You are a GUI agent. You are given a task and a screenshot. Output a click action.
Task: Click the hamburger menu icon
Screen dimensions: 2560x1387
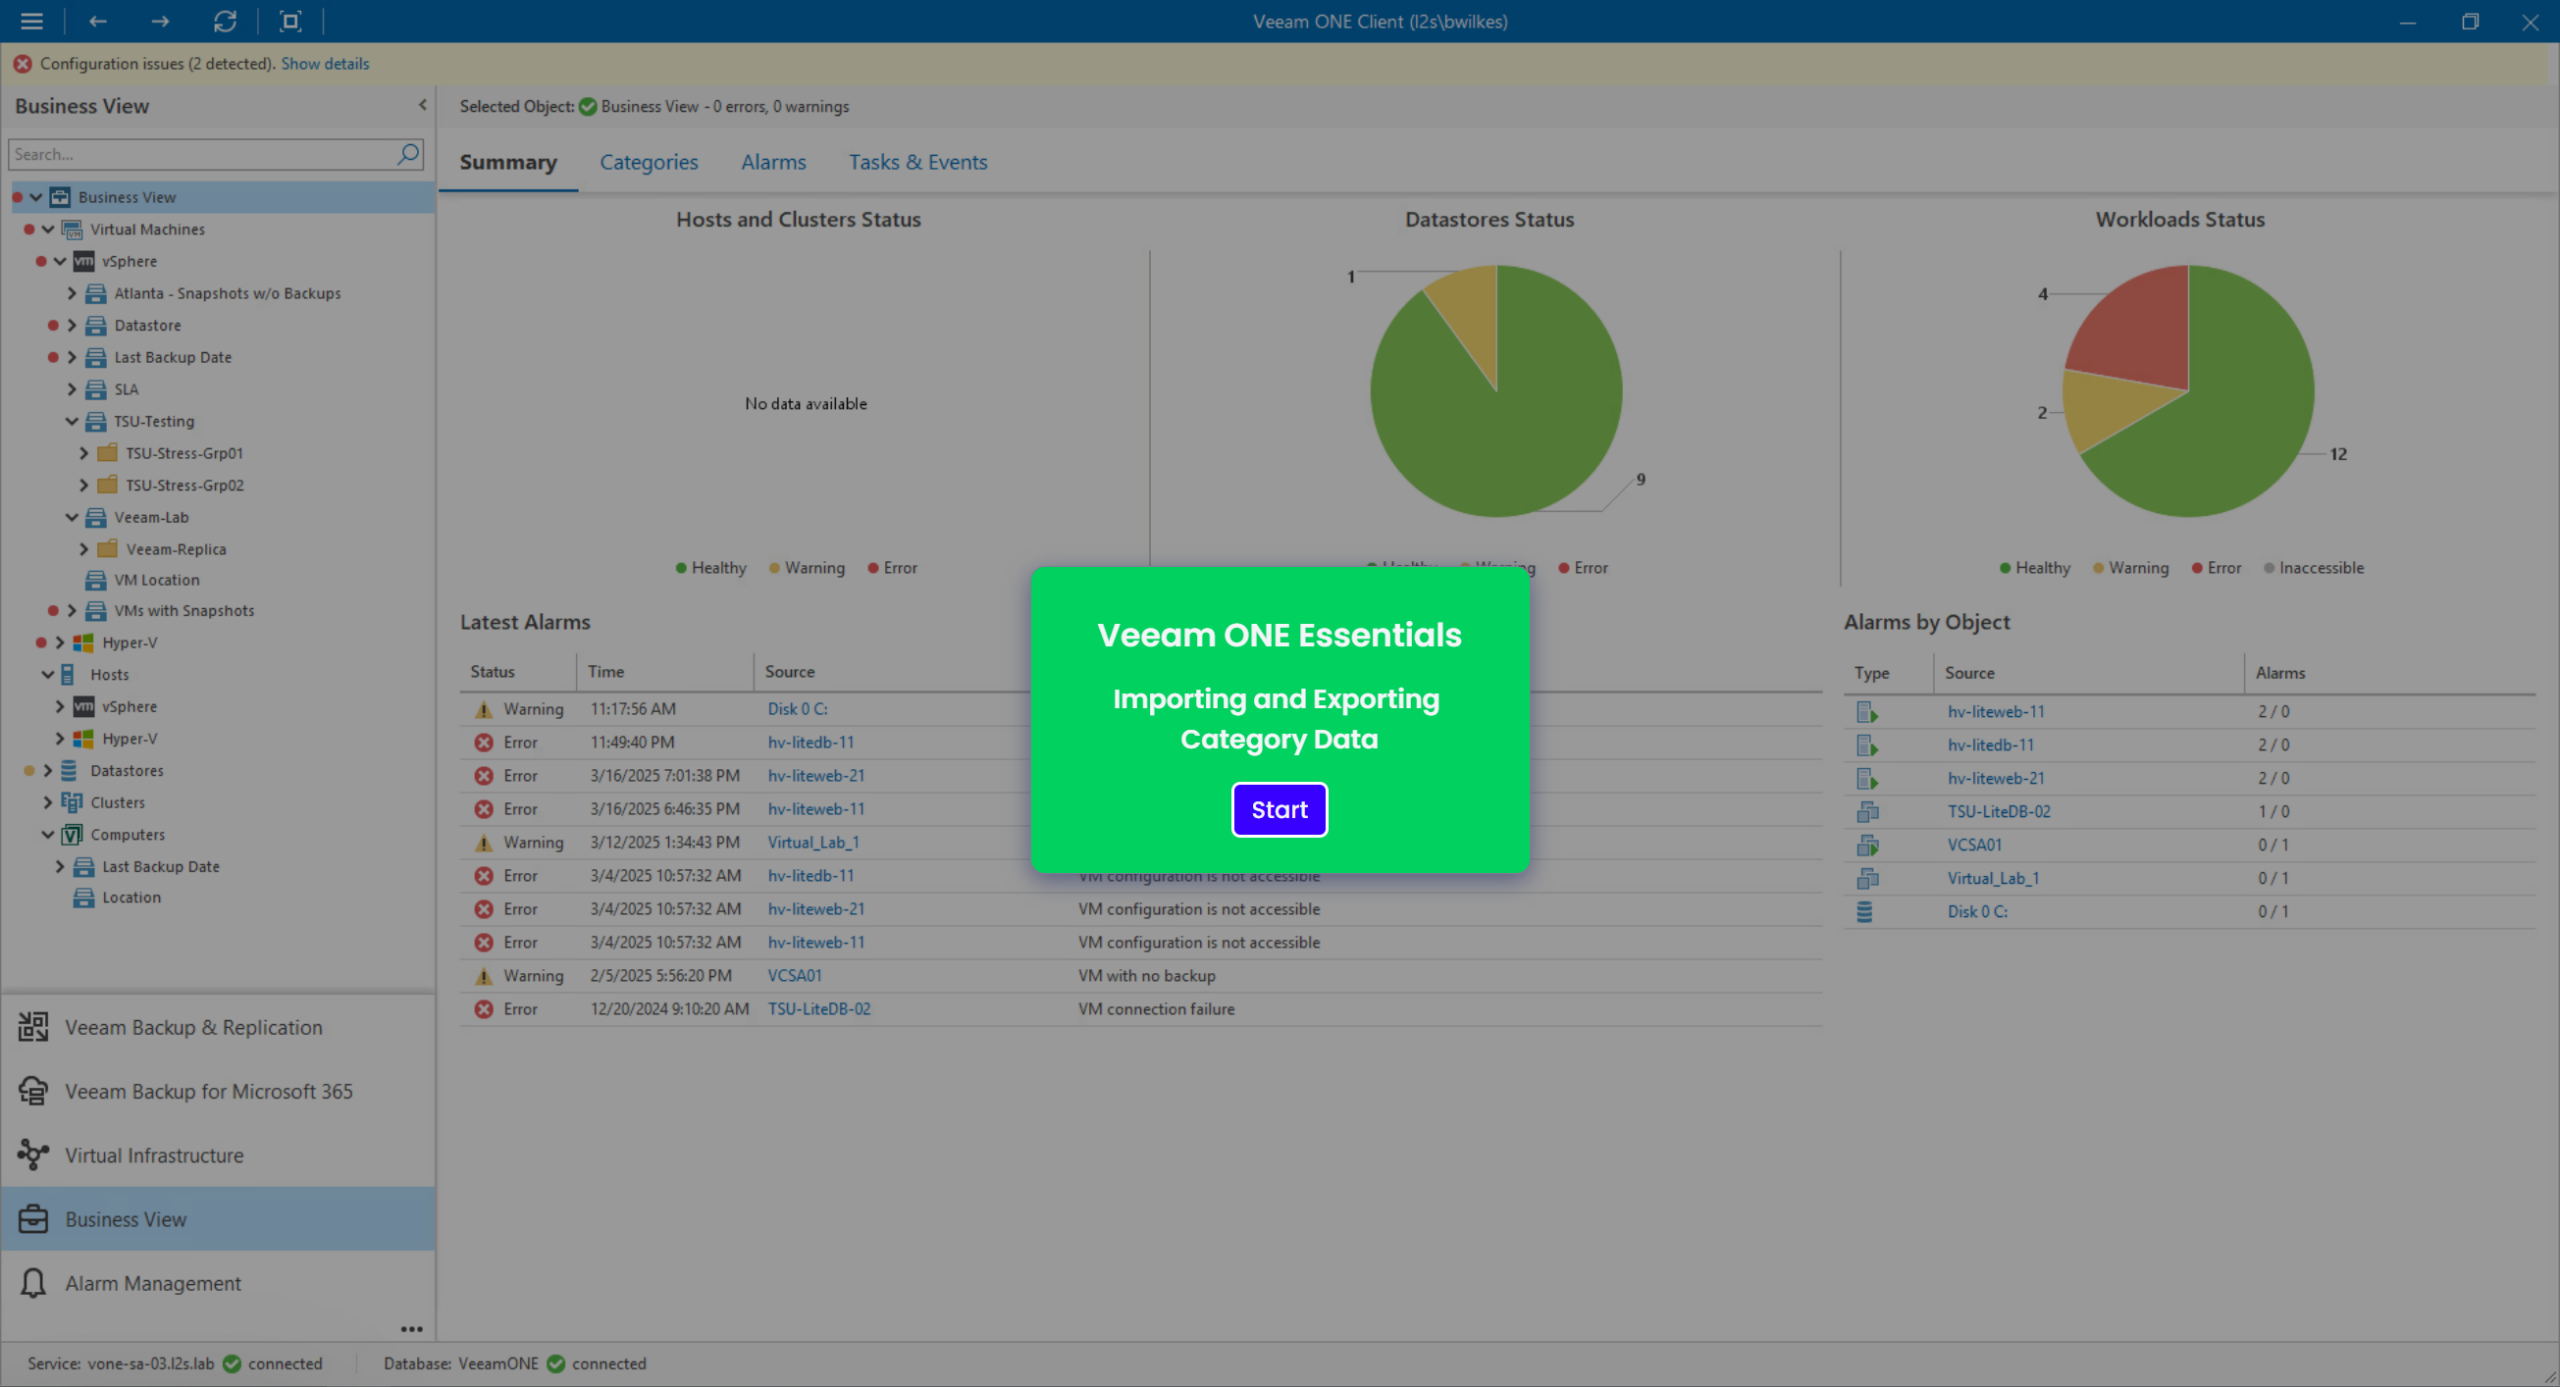(x=31, y=21)
